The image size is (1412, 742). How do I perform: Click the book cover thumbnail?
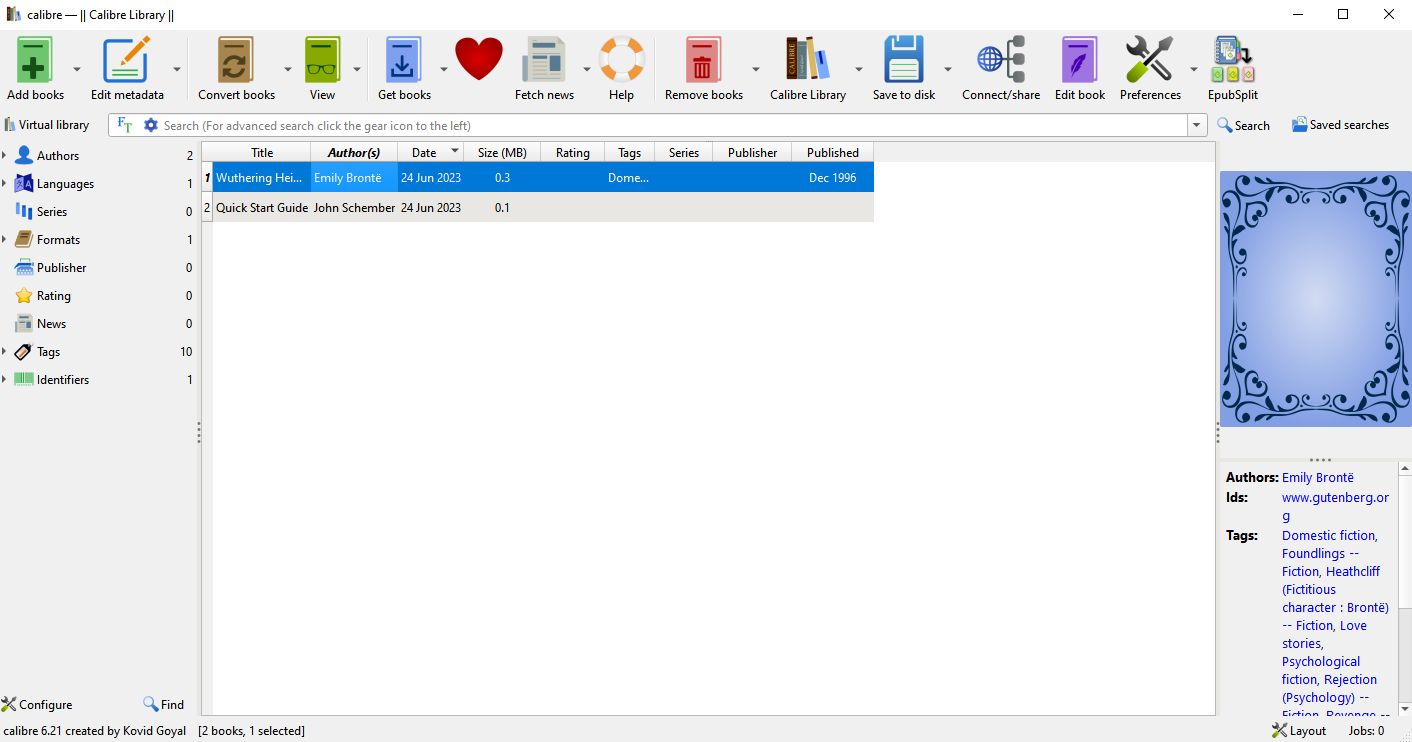1316,299
